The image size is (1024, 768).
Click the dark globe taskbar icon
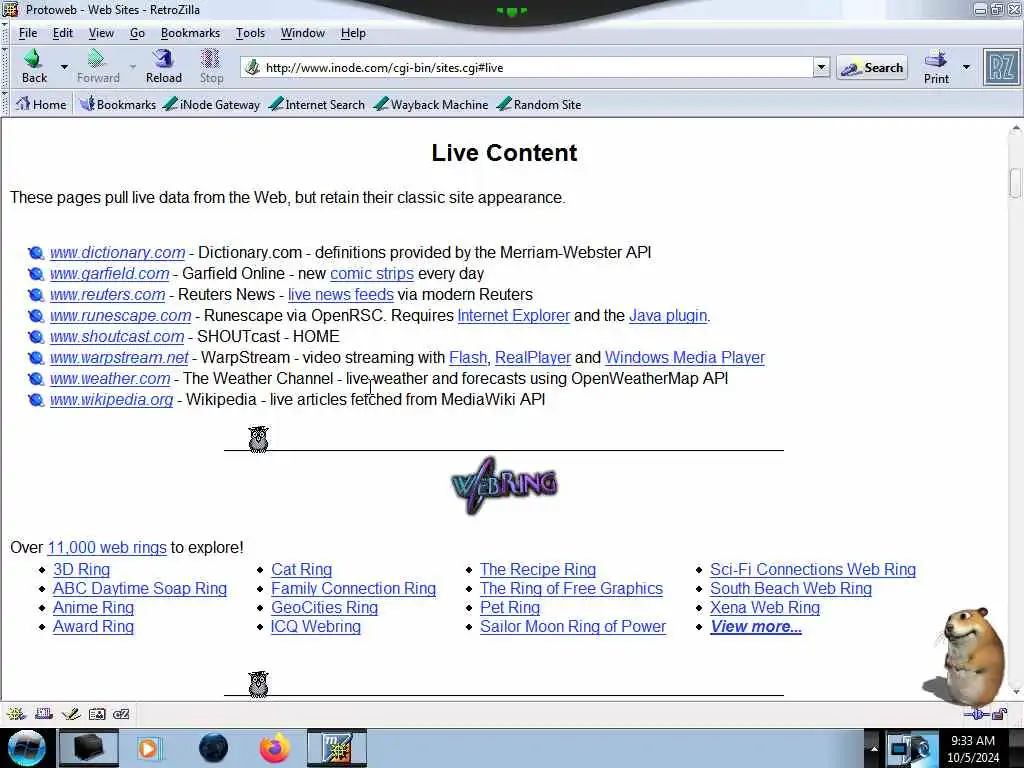pyautogui.click(x=214, y=748)
